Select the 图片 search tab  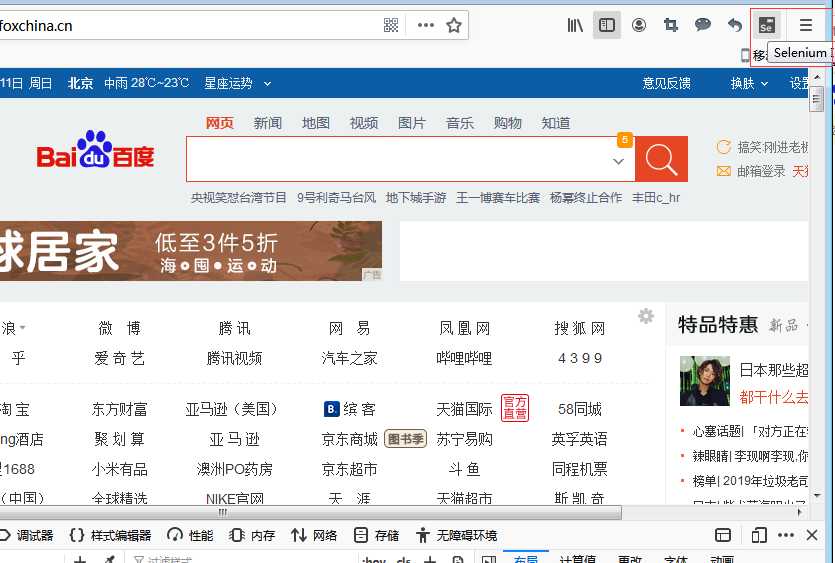click(412, 123)
